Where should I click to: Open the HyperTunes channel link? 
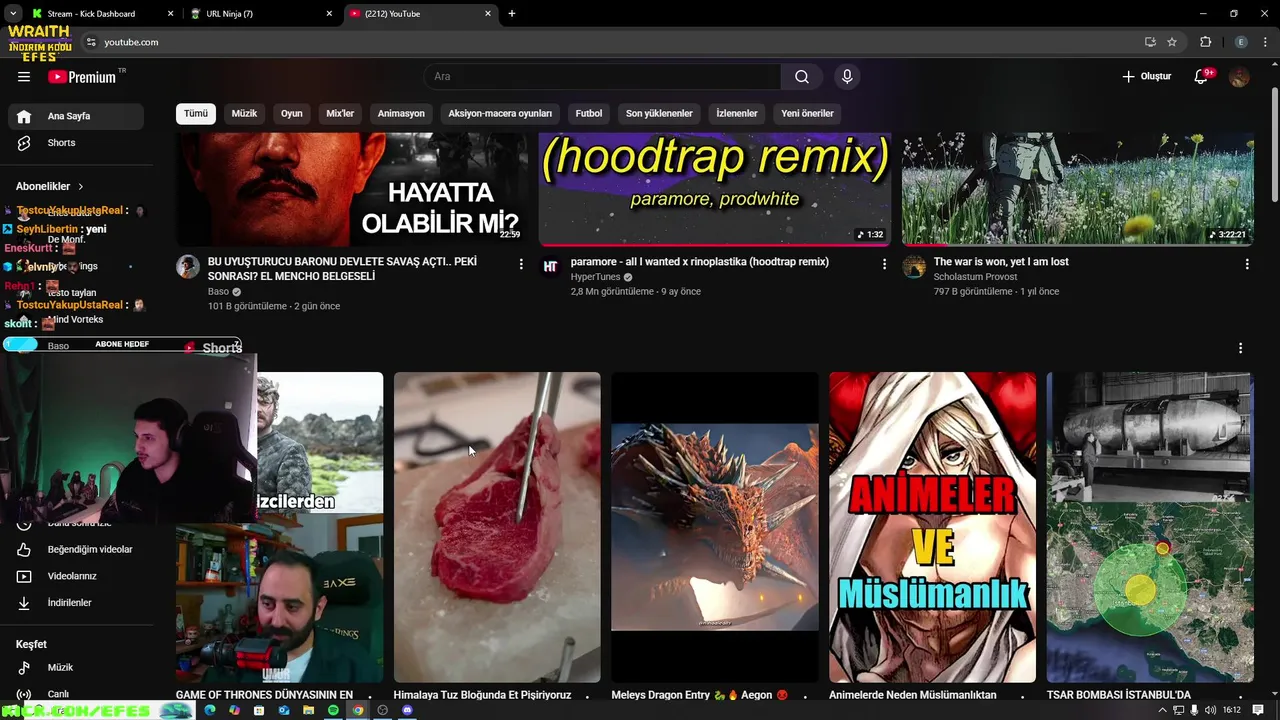[x=596, y=277]
